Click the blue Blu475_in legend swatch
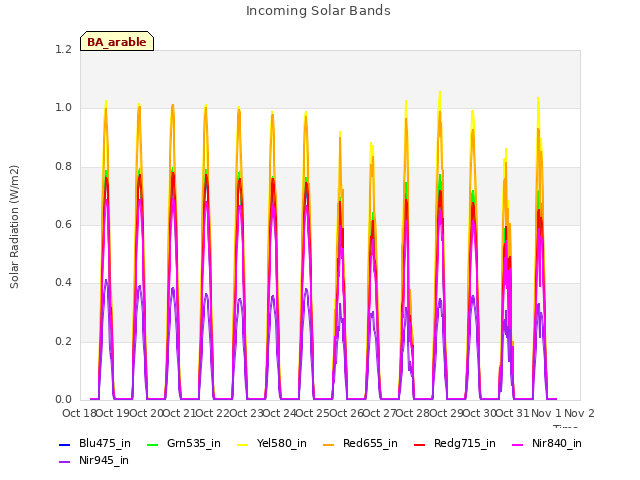This screenshot has height=480, width=640. (64, 445)
